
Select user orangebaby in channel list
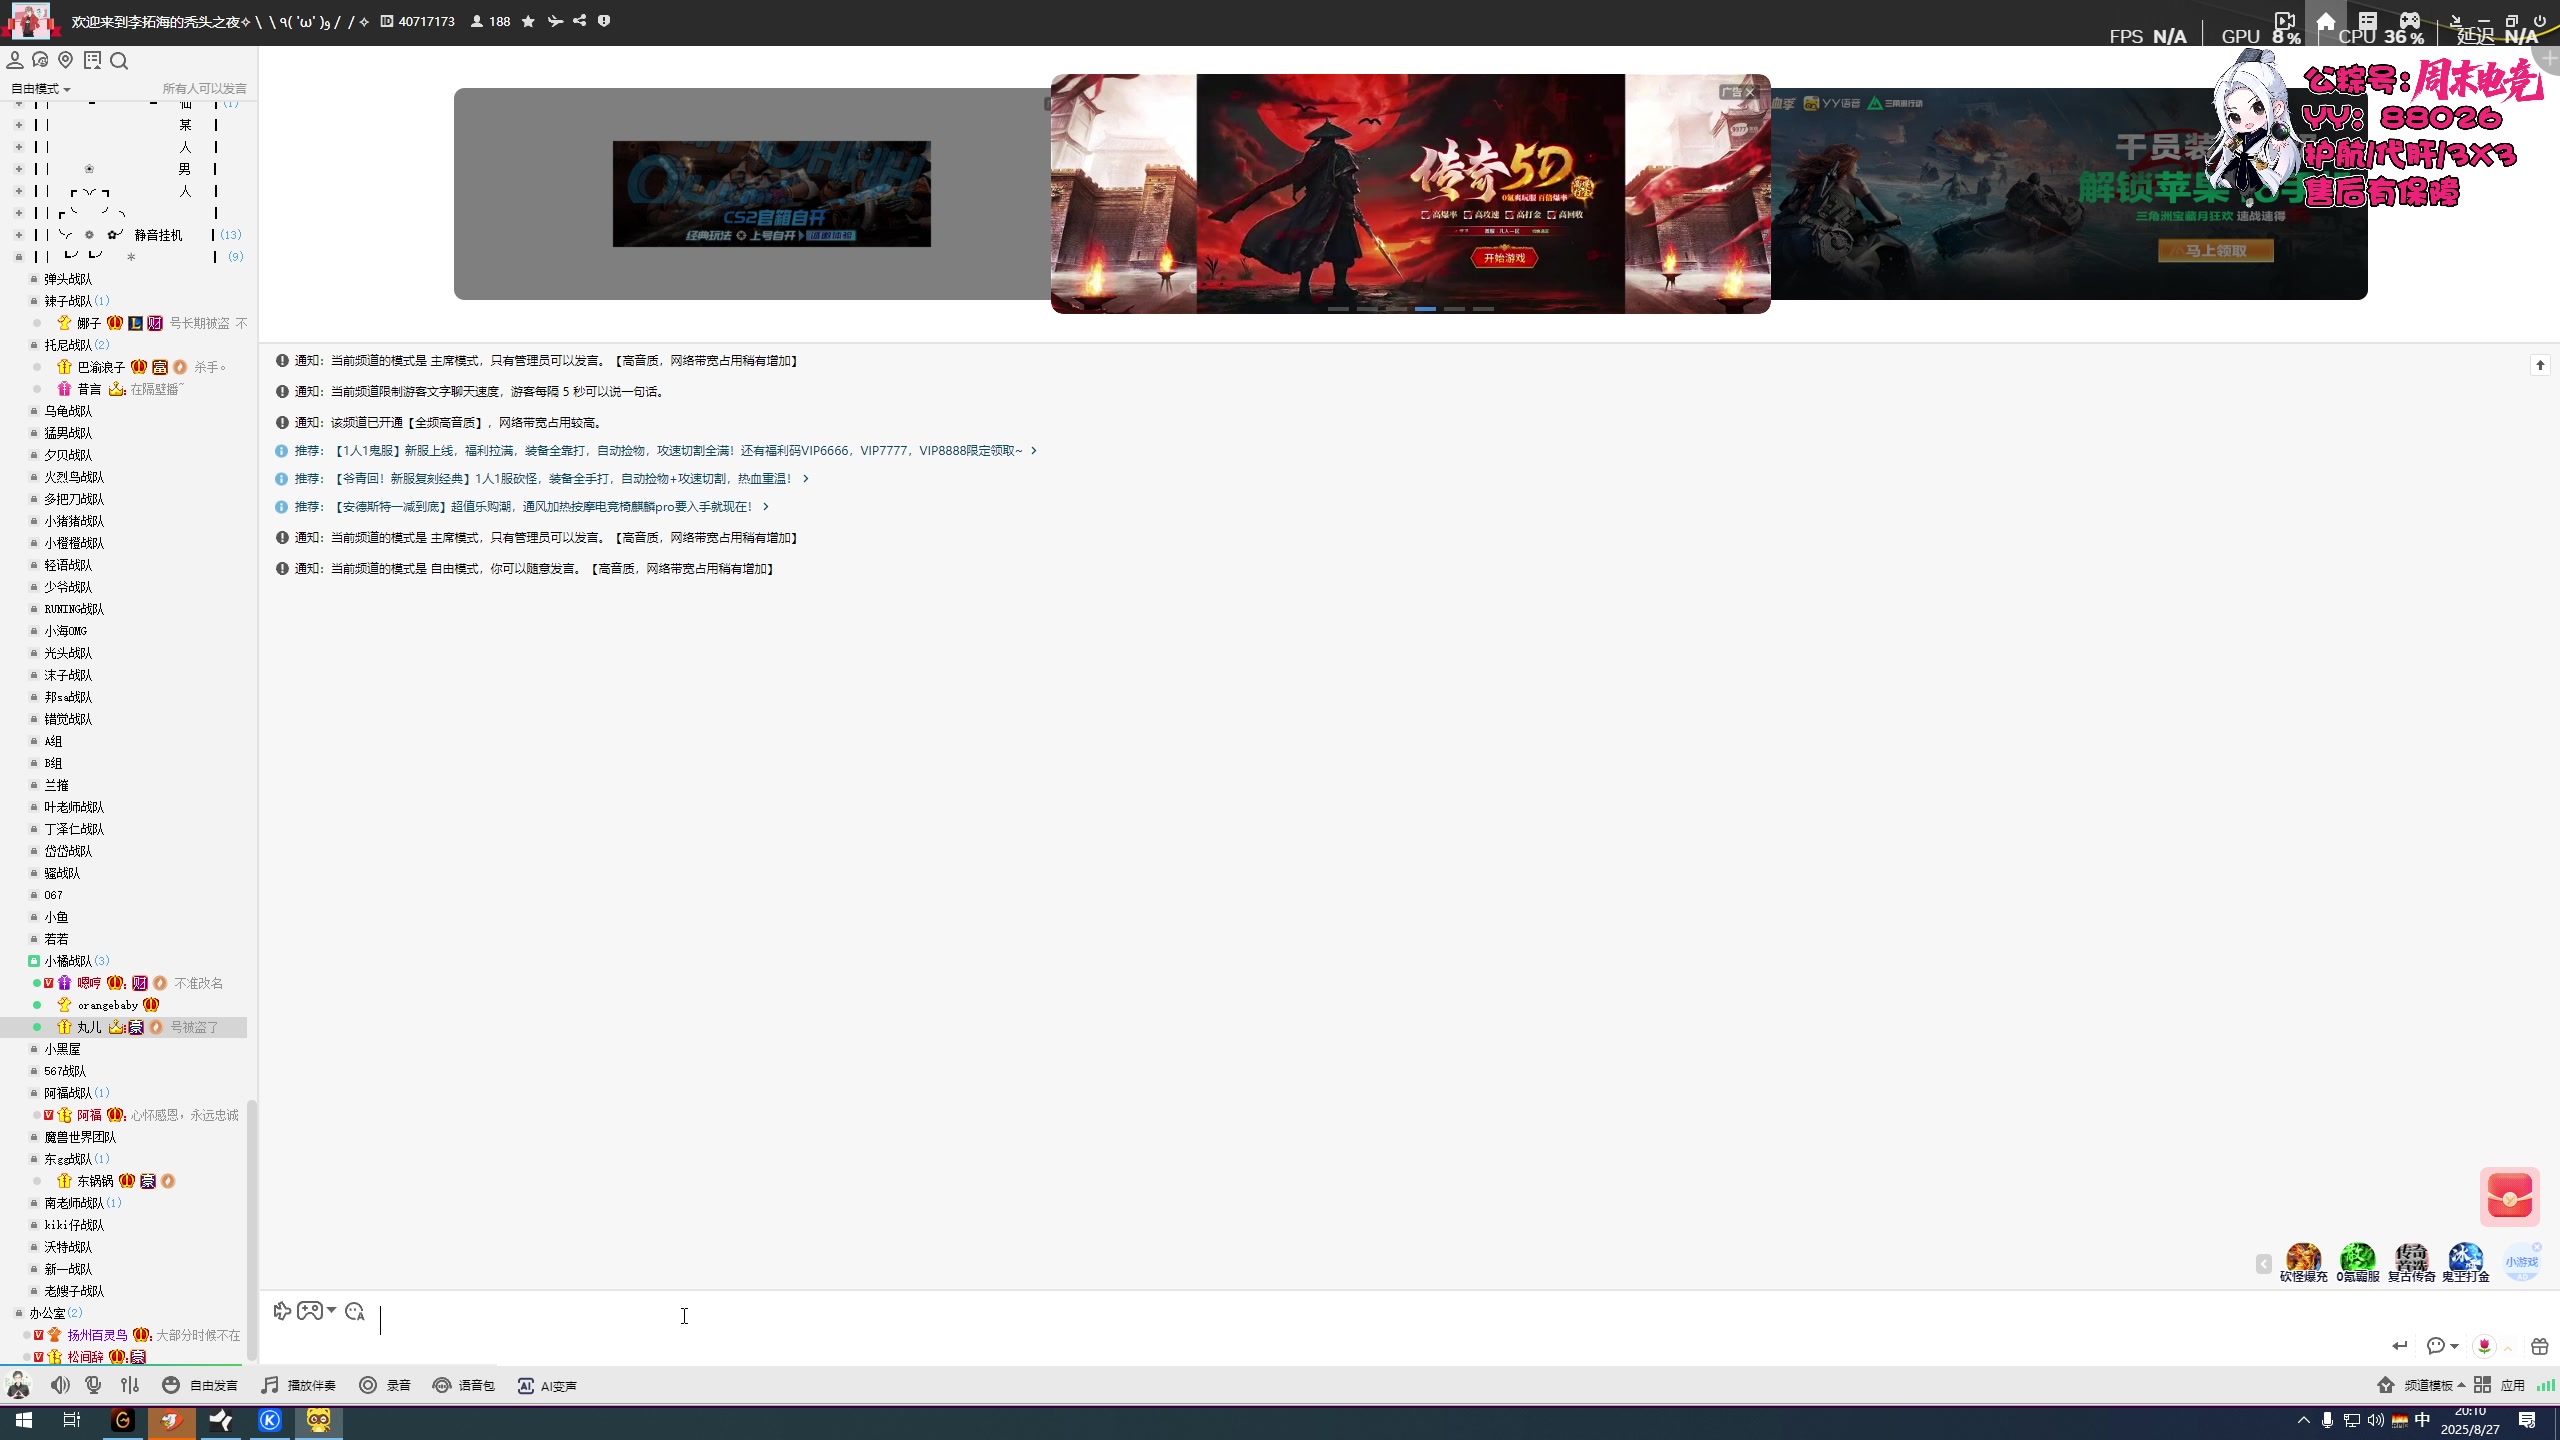108,1005
